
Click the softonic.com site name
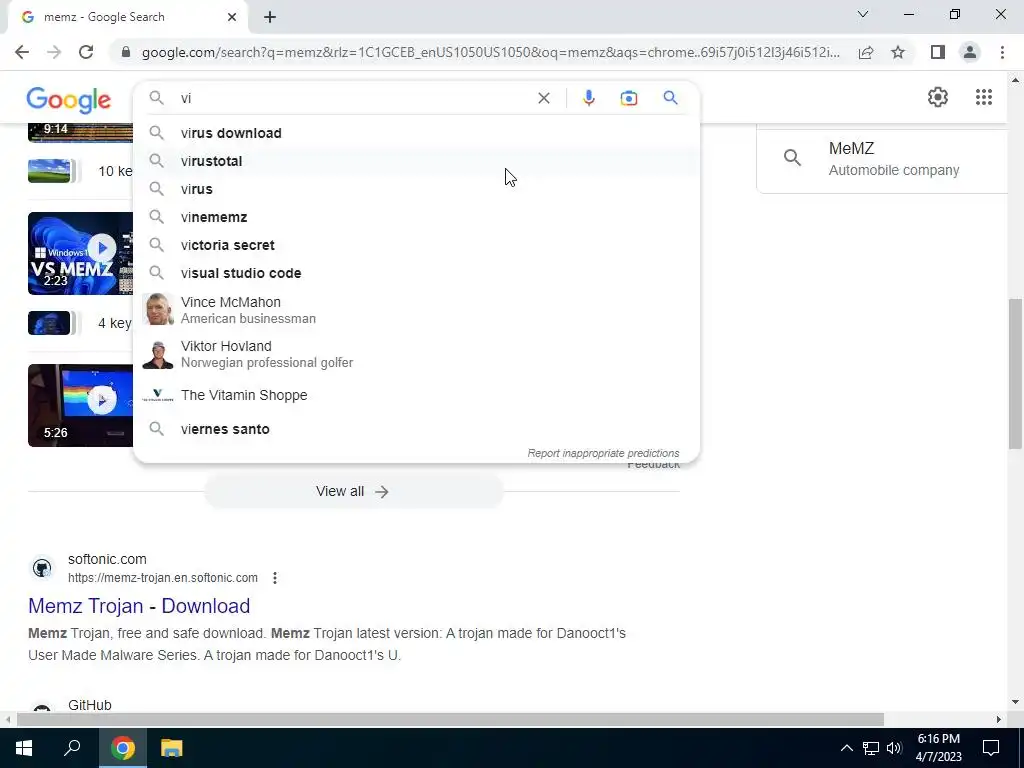tap(107, 560)
